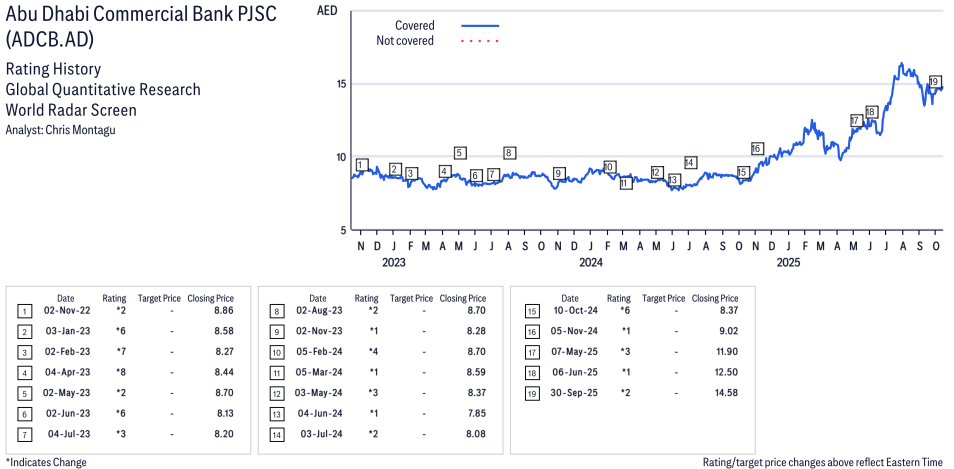Select chart marker 5 above the price line
This screenshot has width=954, height=469.
pyautogui.click(x=460, y=153)
